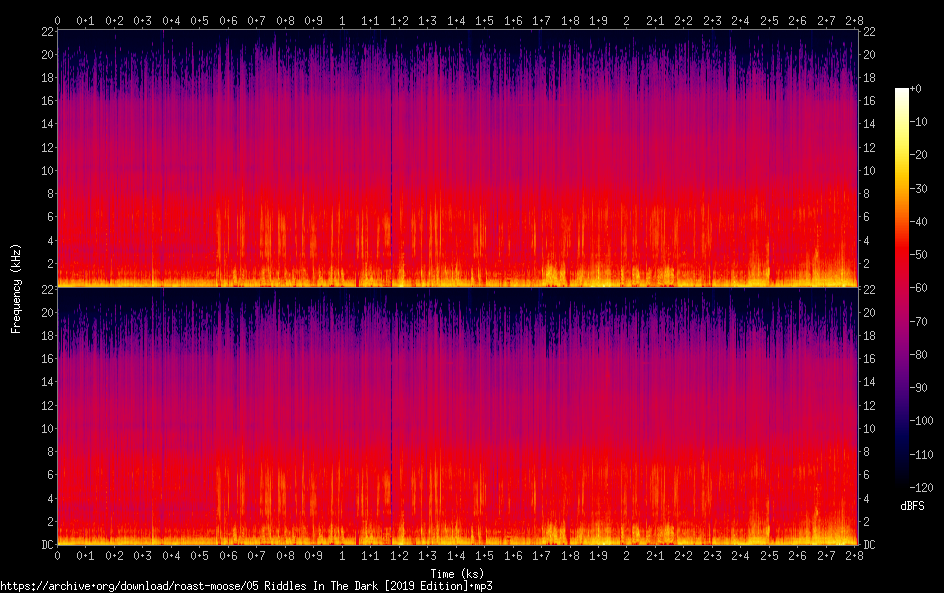Click the "DC" label at the bottom-left corner

(x=45, y=545)
